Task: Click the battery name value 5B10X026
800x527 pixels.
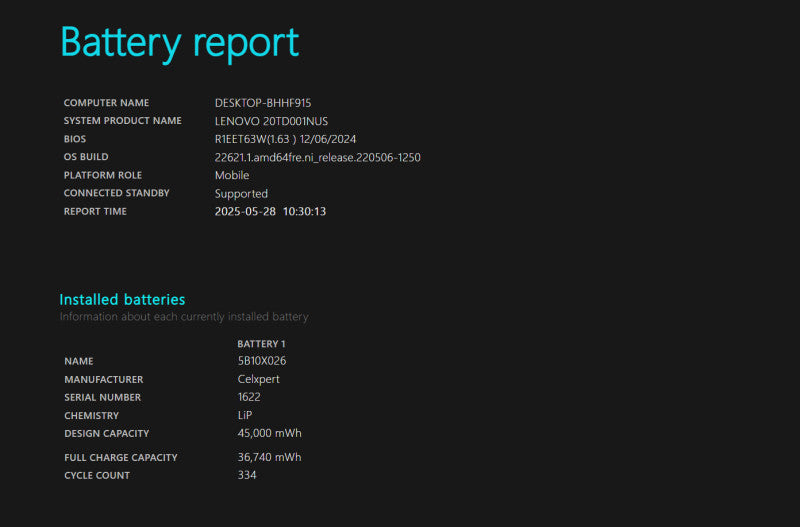Action: [262, 361]
